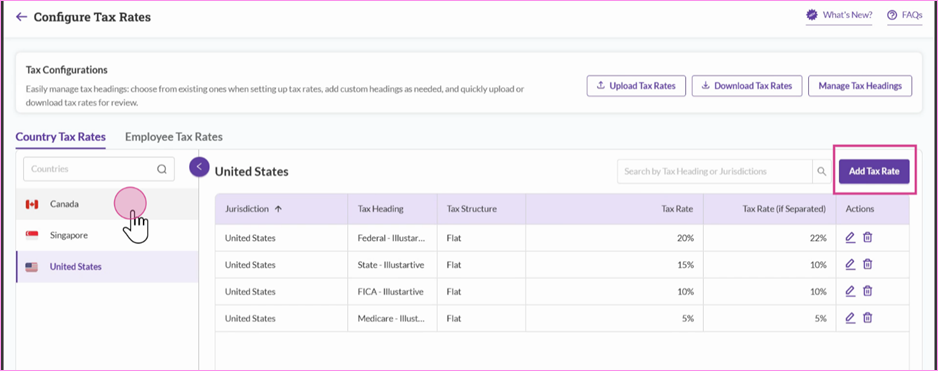Click Download Tax Rates button
The width and height of the screenshot is (938, 371).
747,86
